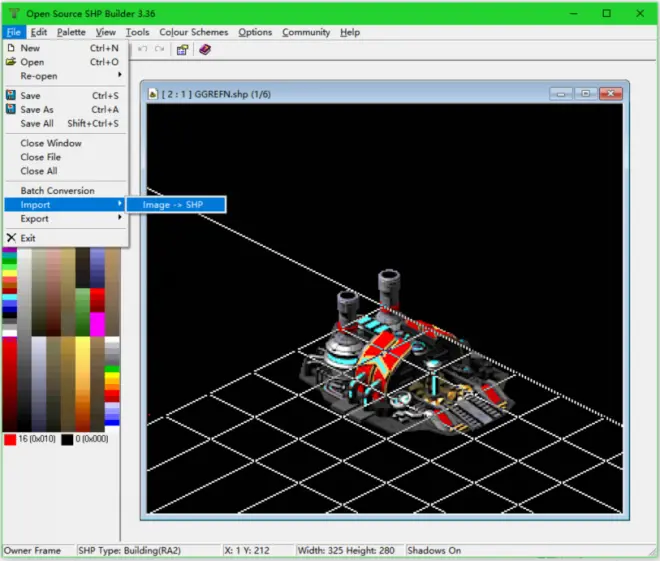
Task: Choose New from the File menu
Action: coord(66,48)
